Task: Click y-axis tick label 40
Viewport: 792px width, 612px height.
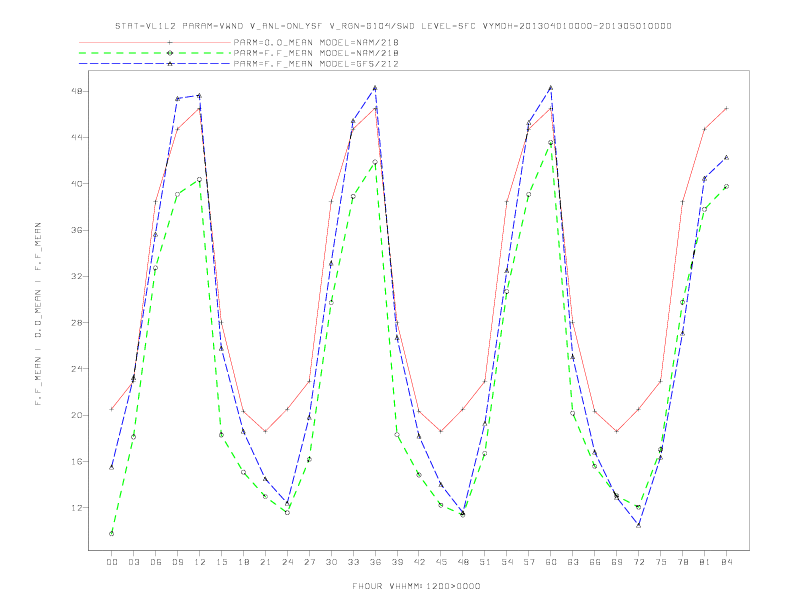Action: 77,184
